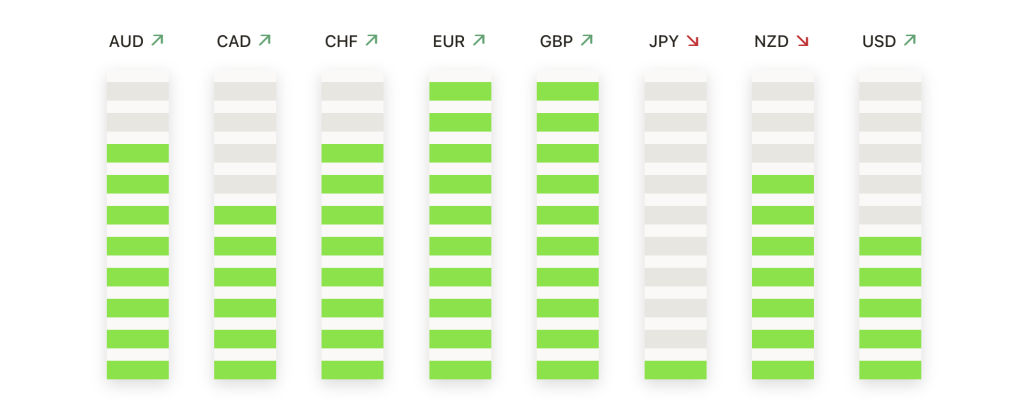The width and height of the screenshot is (1024, 417).
Task: Open the EUR currency heading
Action: [x=449, y=42]
